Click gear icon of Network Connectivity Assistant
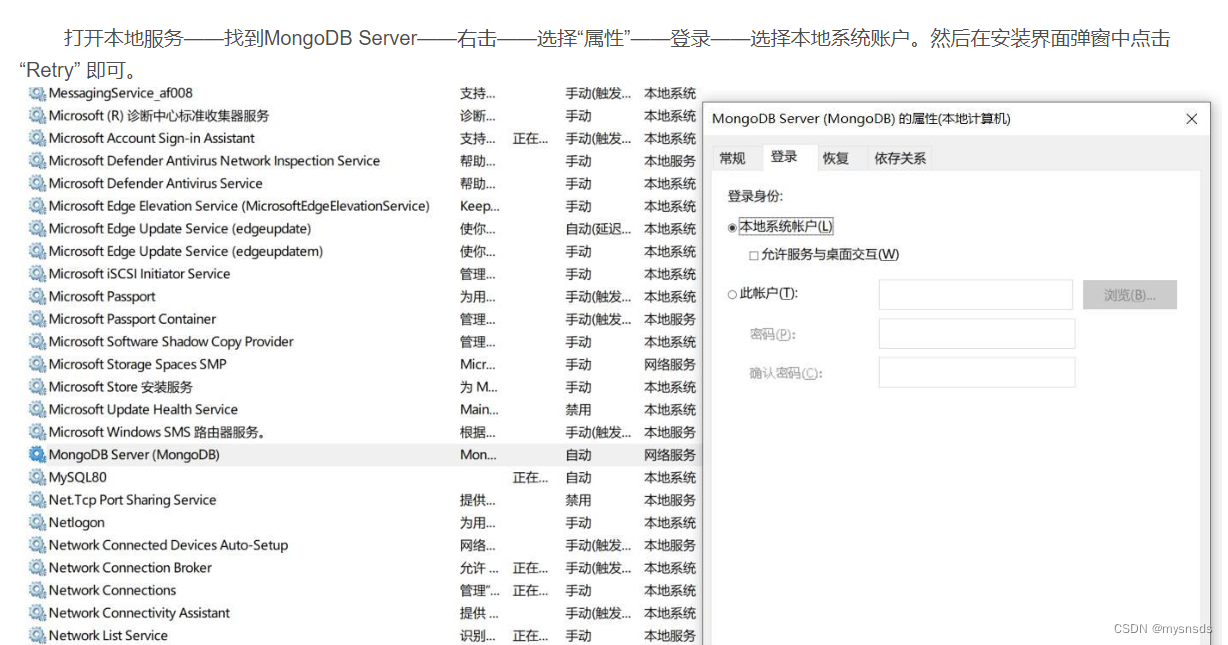This screenshot has height=645, width=1228. [x=38, y=613]
